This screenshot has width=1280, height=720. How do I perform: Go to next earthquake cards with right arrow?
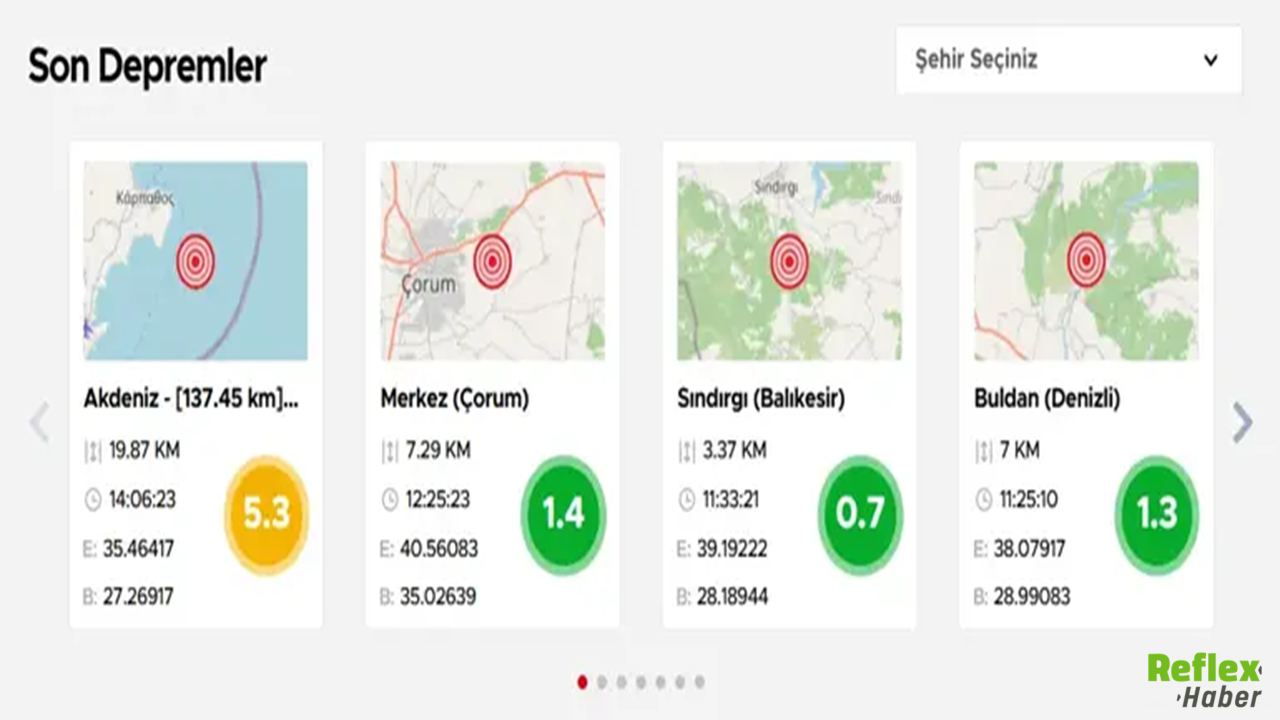pyautogui.click(x=1242, y=423)
